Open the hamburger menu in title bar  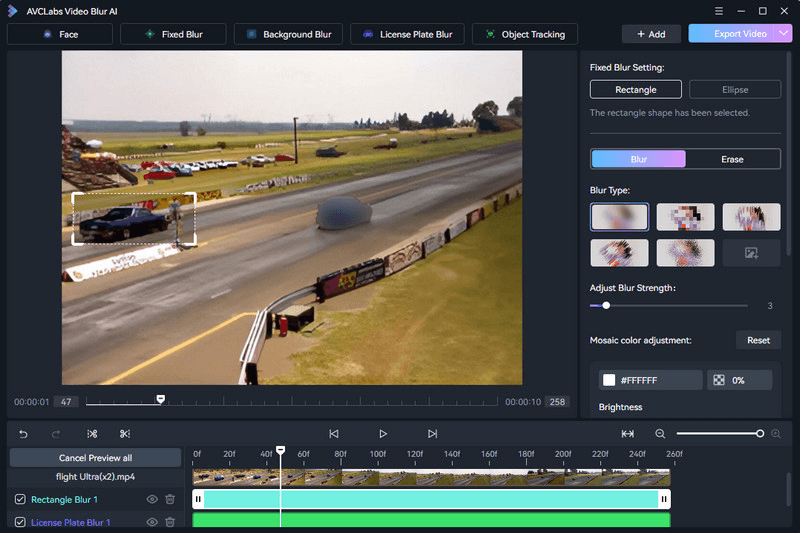click(x=720, y=10)
